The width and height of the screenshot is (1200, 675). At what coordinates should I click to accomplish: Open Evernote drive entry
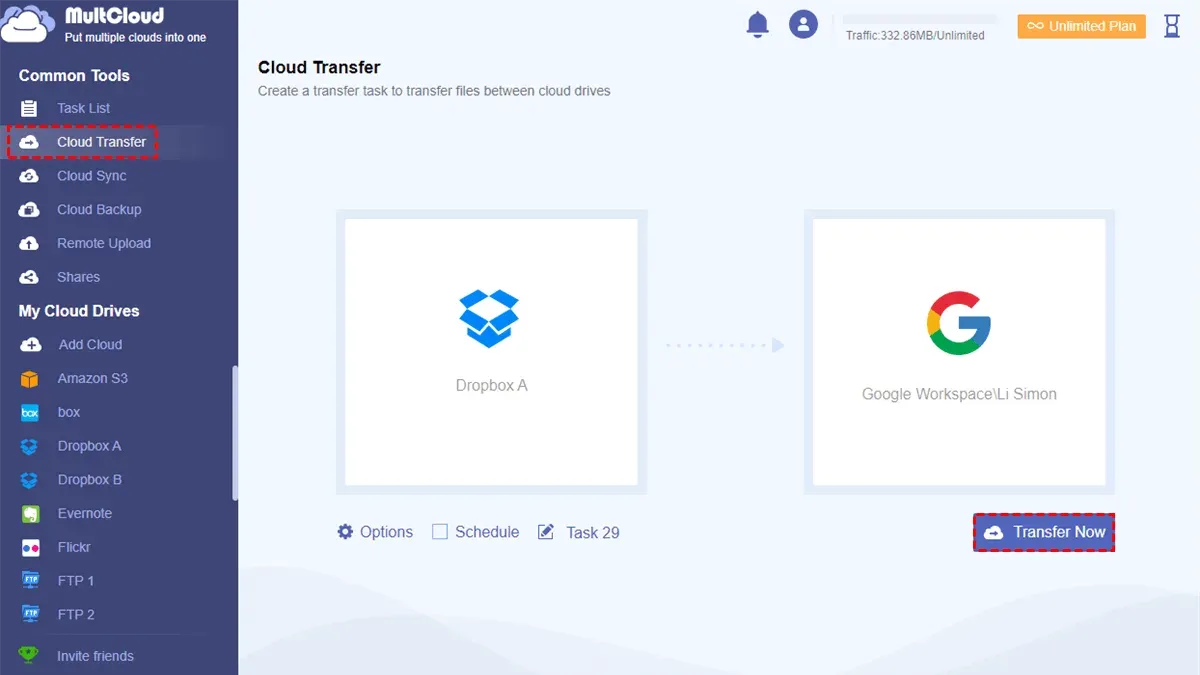click(x=84, y=514)
